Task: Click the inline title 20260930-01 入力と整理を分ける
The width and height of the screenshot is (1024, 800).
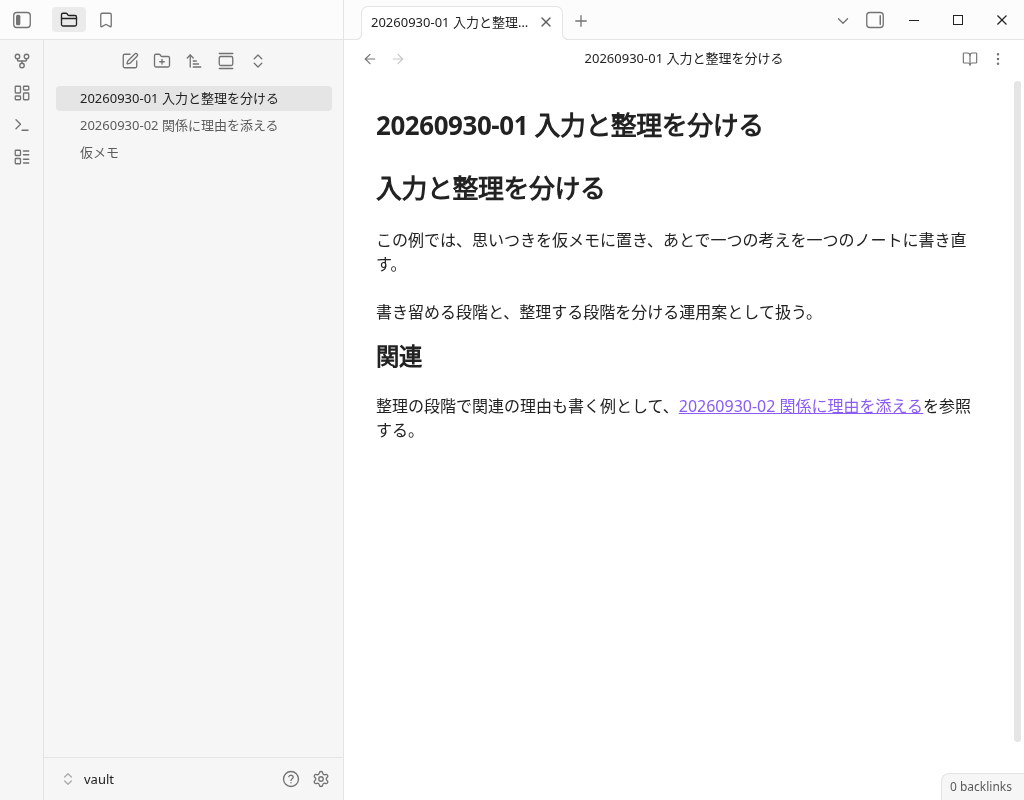Action: [569, 125]
